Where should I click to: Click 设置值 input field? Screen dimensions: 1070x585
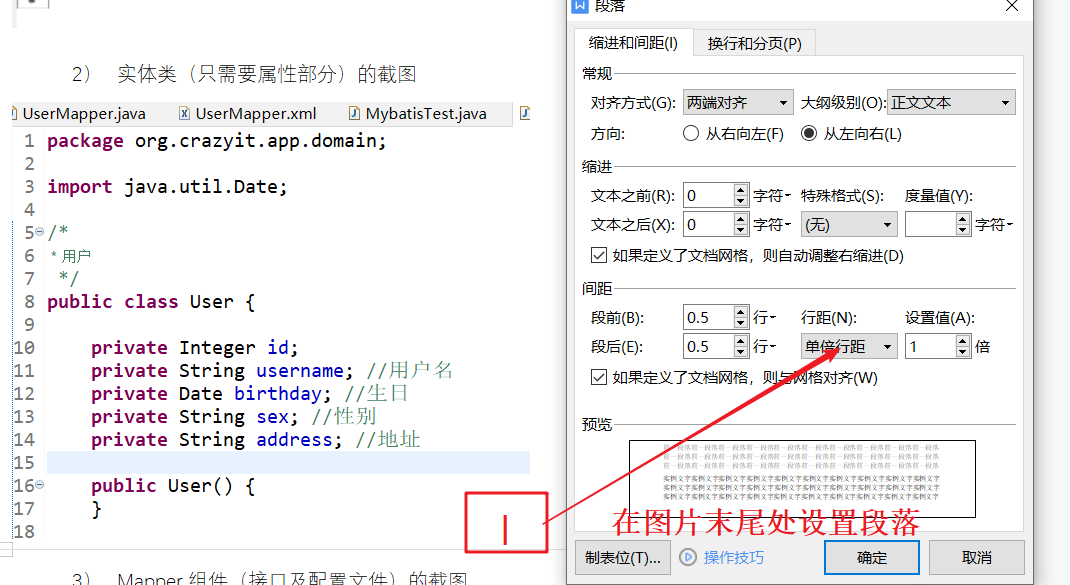(x=931, y=346)
